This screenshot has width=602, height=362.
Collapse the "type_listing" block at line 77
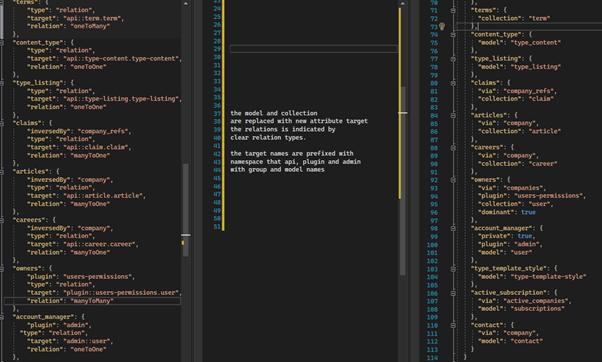point(453,59)
